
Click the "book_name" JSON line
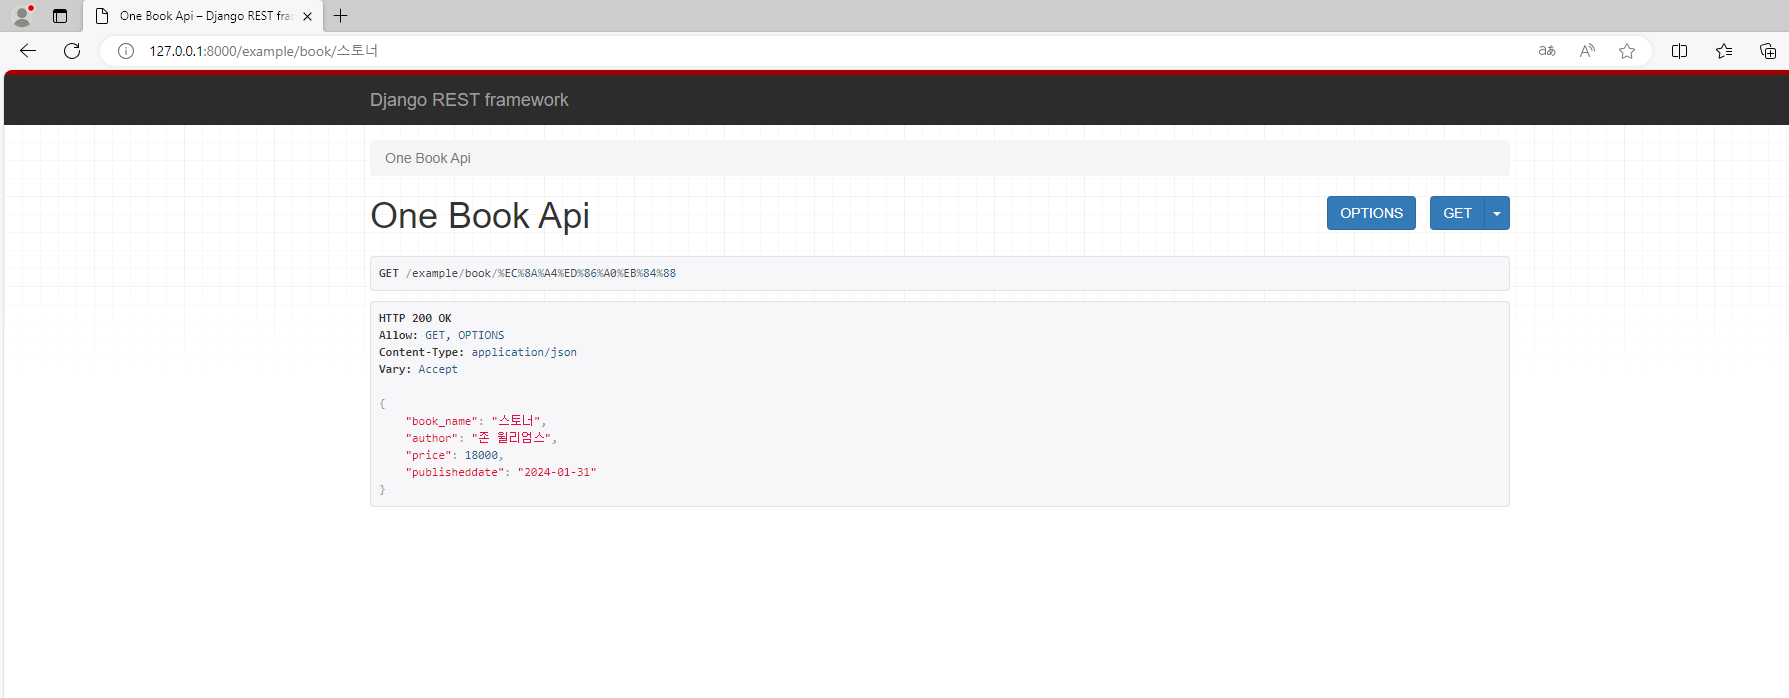point(475,421)
